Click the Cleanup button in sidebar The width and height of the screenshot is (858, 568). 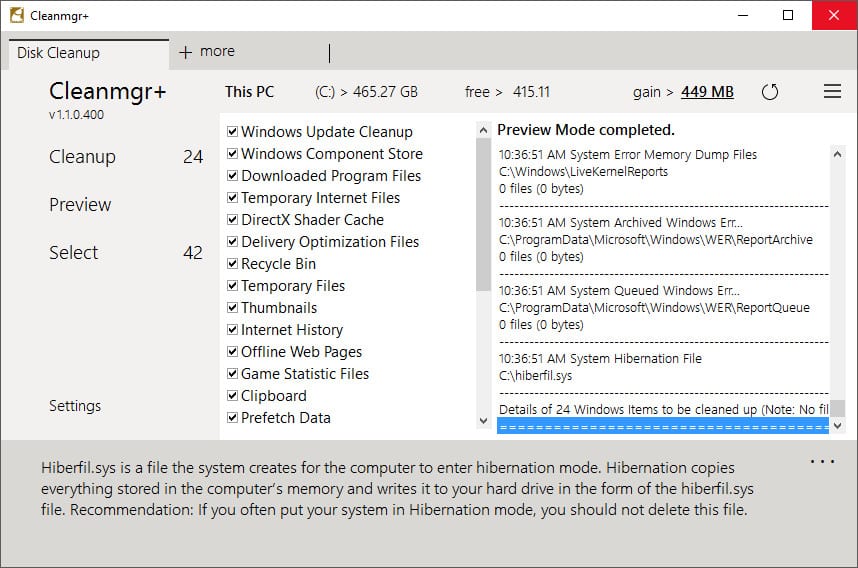[x=82, y=157]
